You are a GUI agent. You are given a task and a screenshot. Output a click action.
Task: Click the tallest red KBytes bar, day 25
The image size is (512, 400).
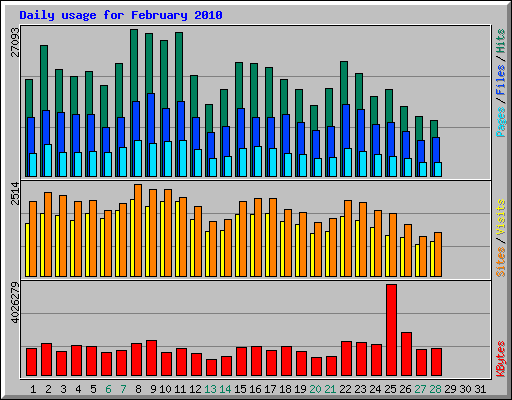(x=391, y=330)
